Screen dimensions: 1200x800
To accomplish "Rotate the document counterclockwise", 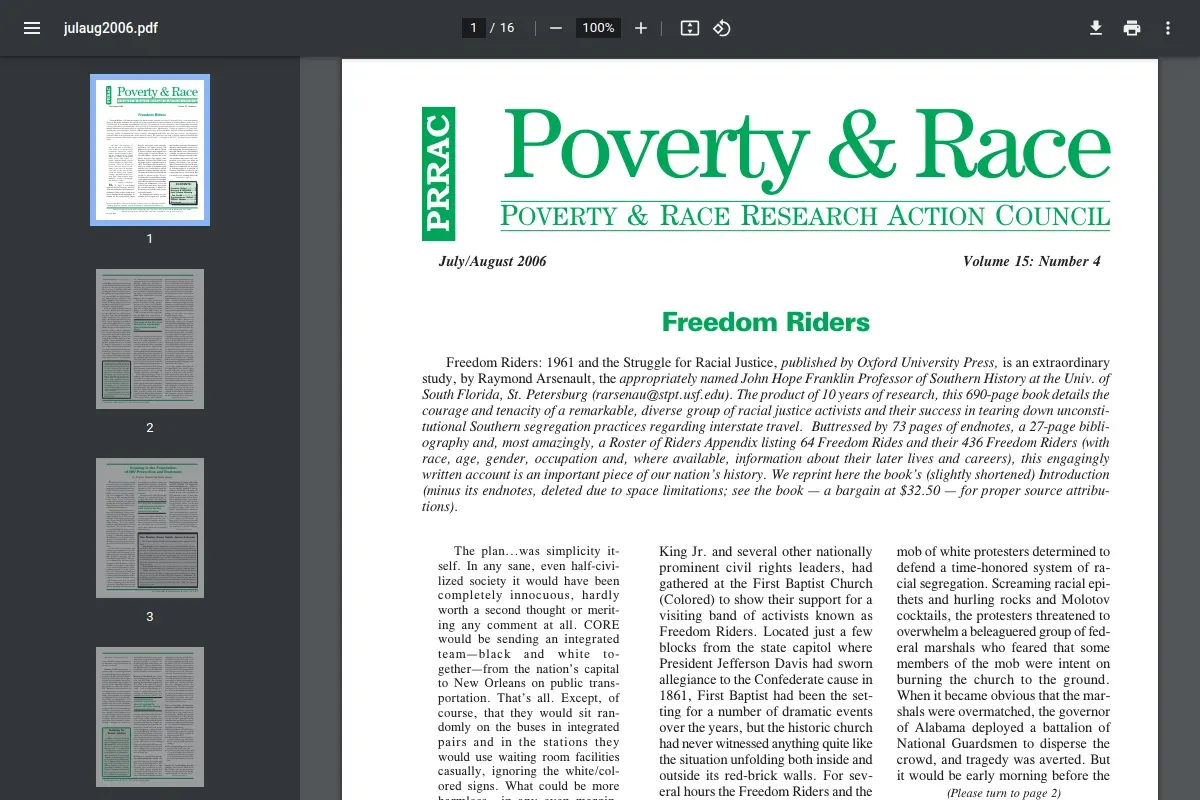I will pyautogui.click(x=722, y=28).
